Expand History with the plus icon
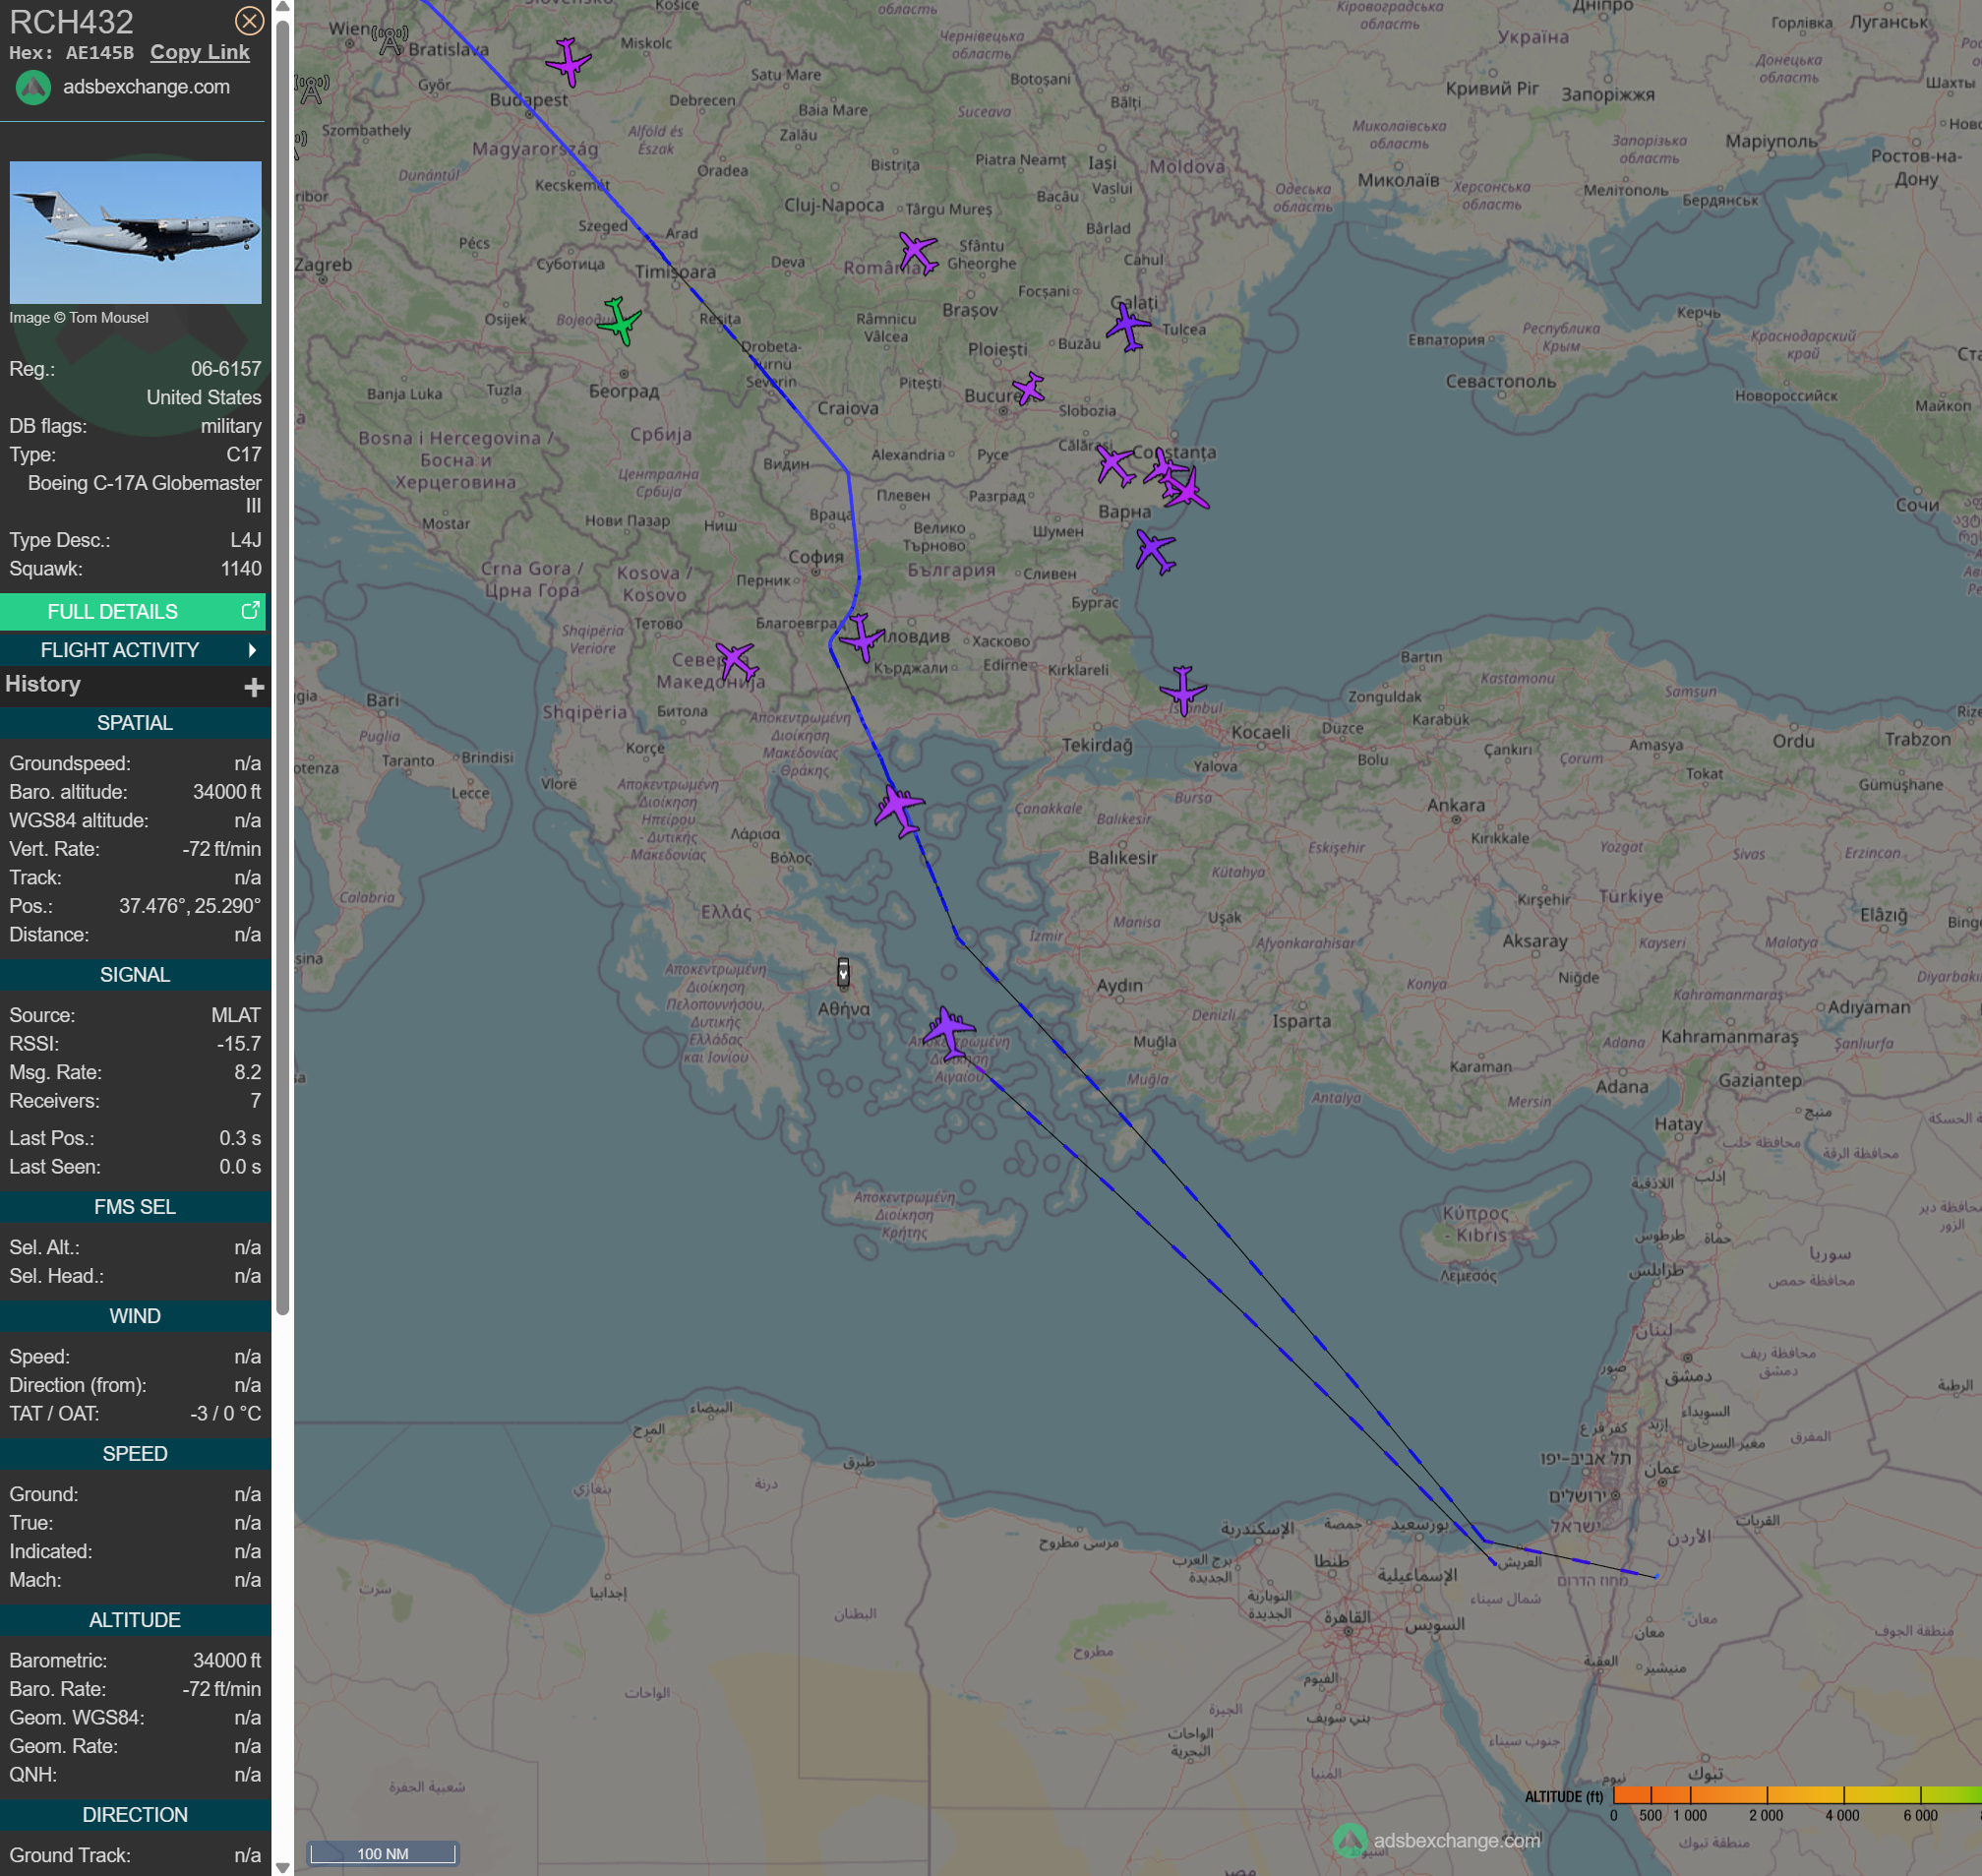 pos(254,686)
